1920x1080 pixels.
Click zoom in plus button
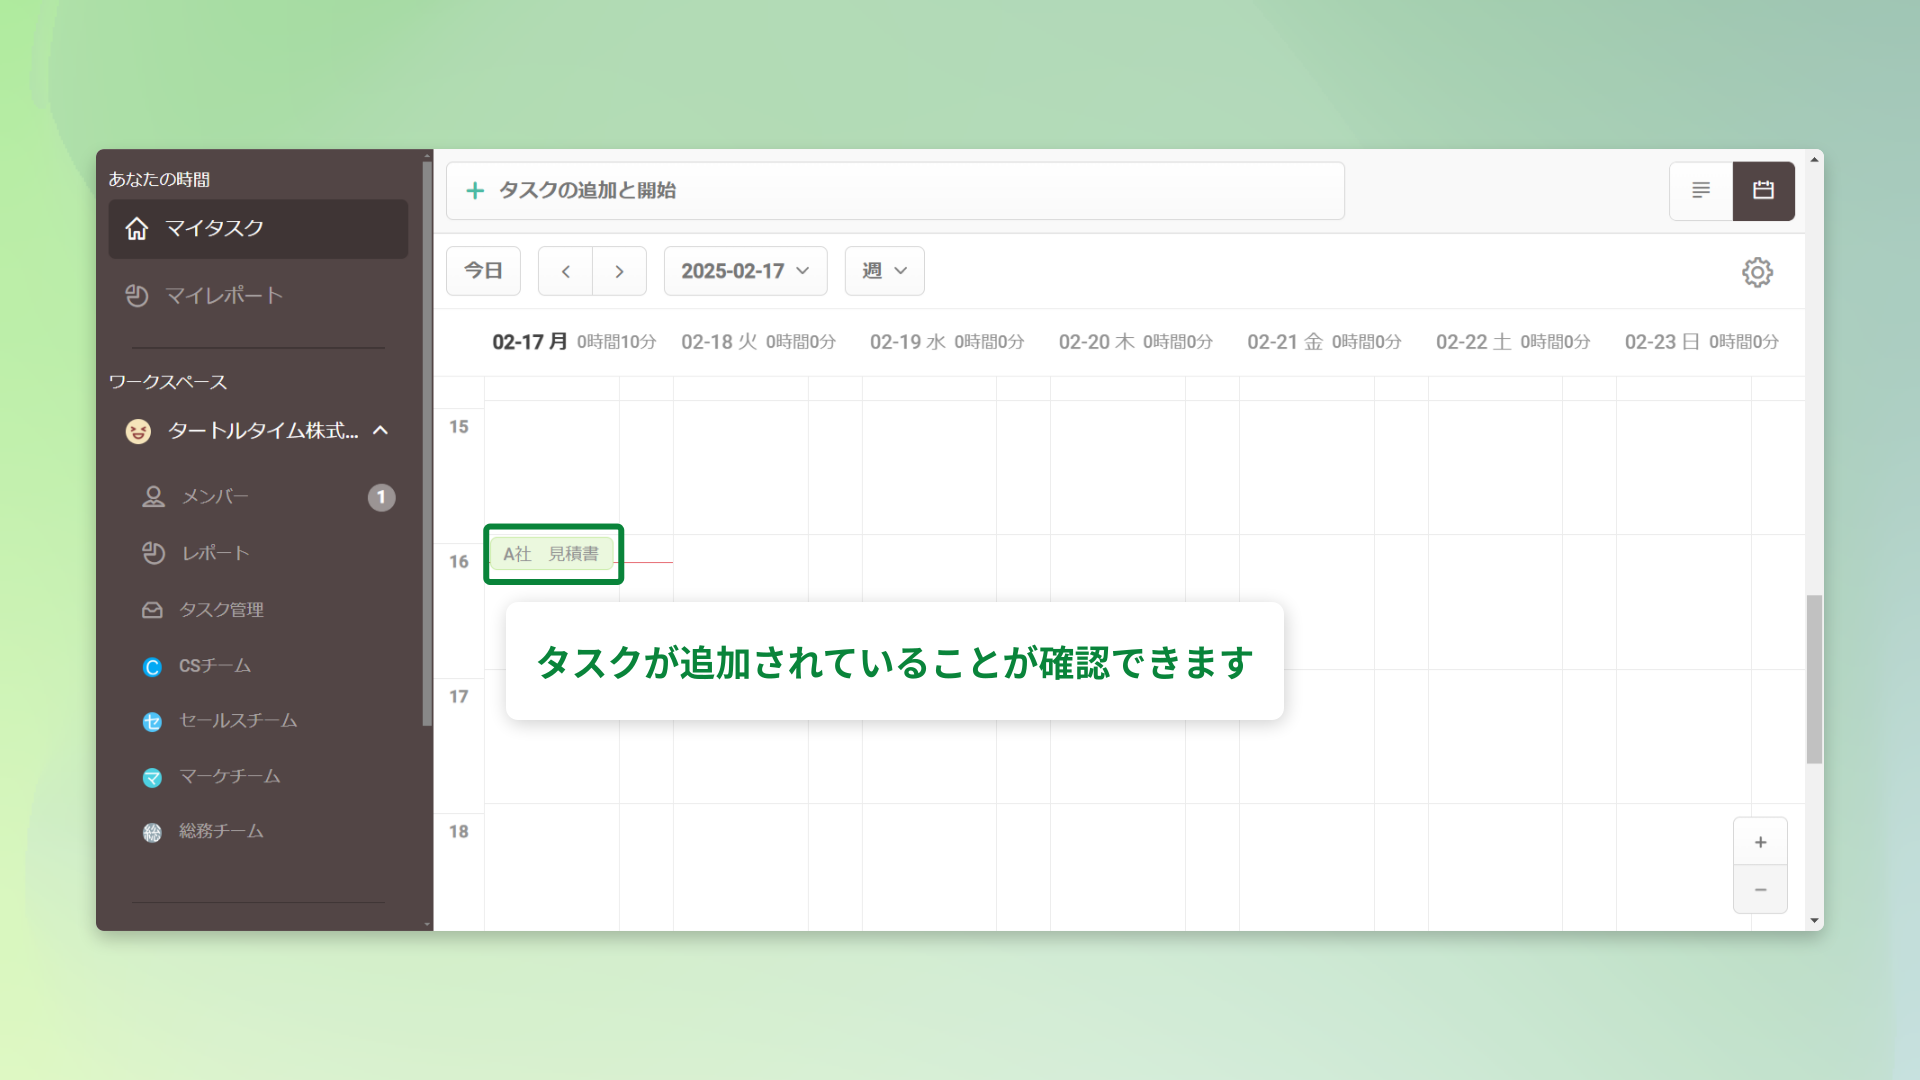[1760, 842]
